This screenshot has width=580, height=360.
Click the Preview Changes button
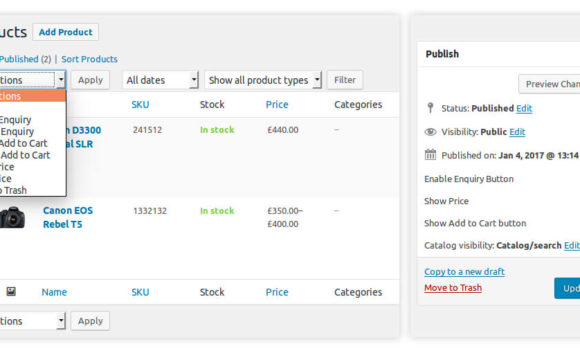(x=549, y=84)
